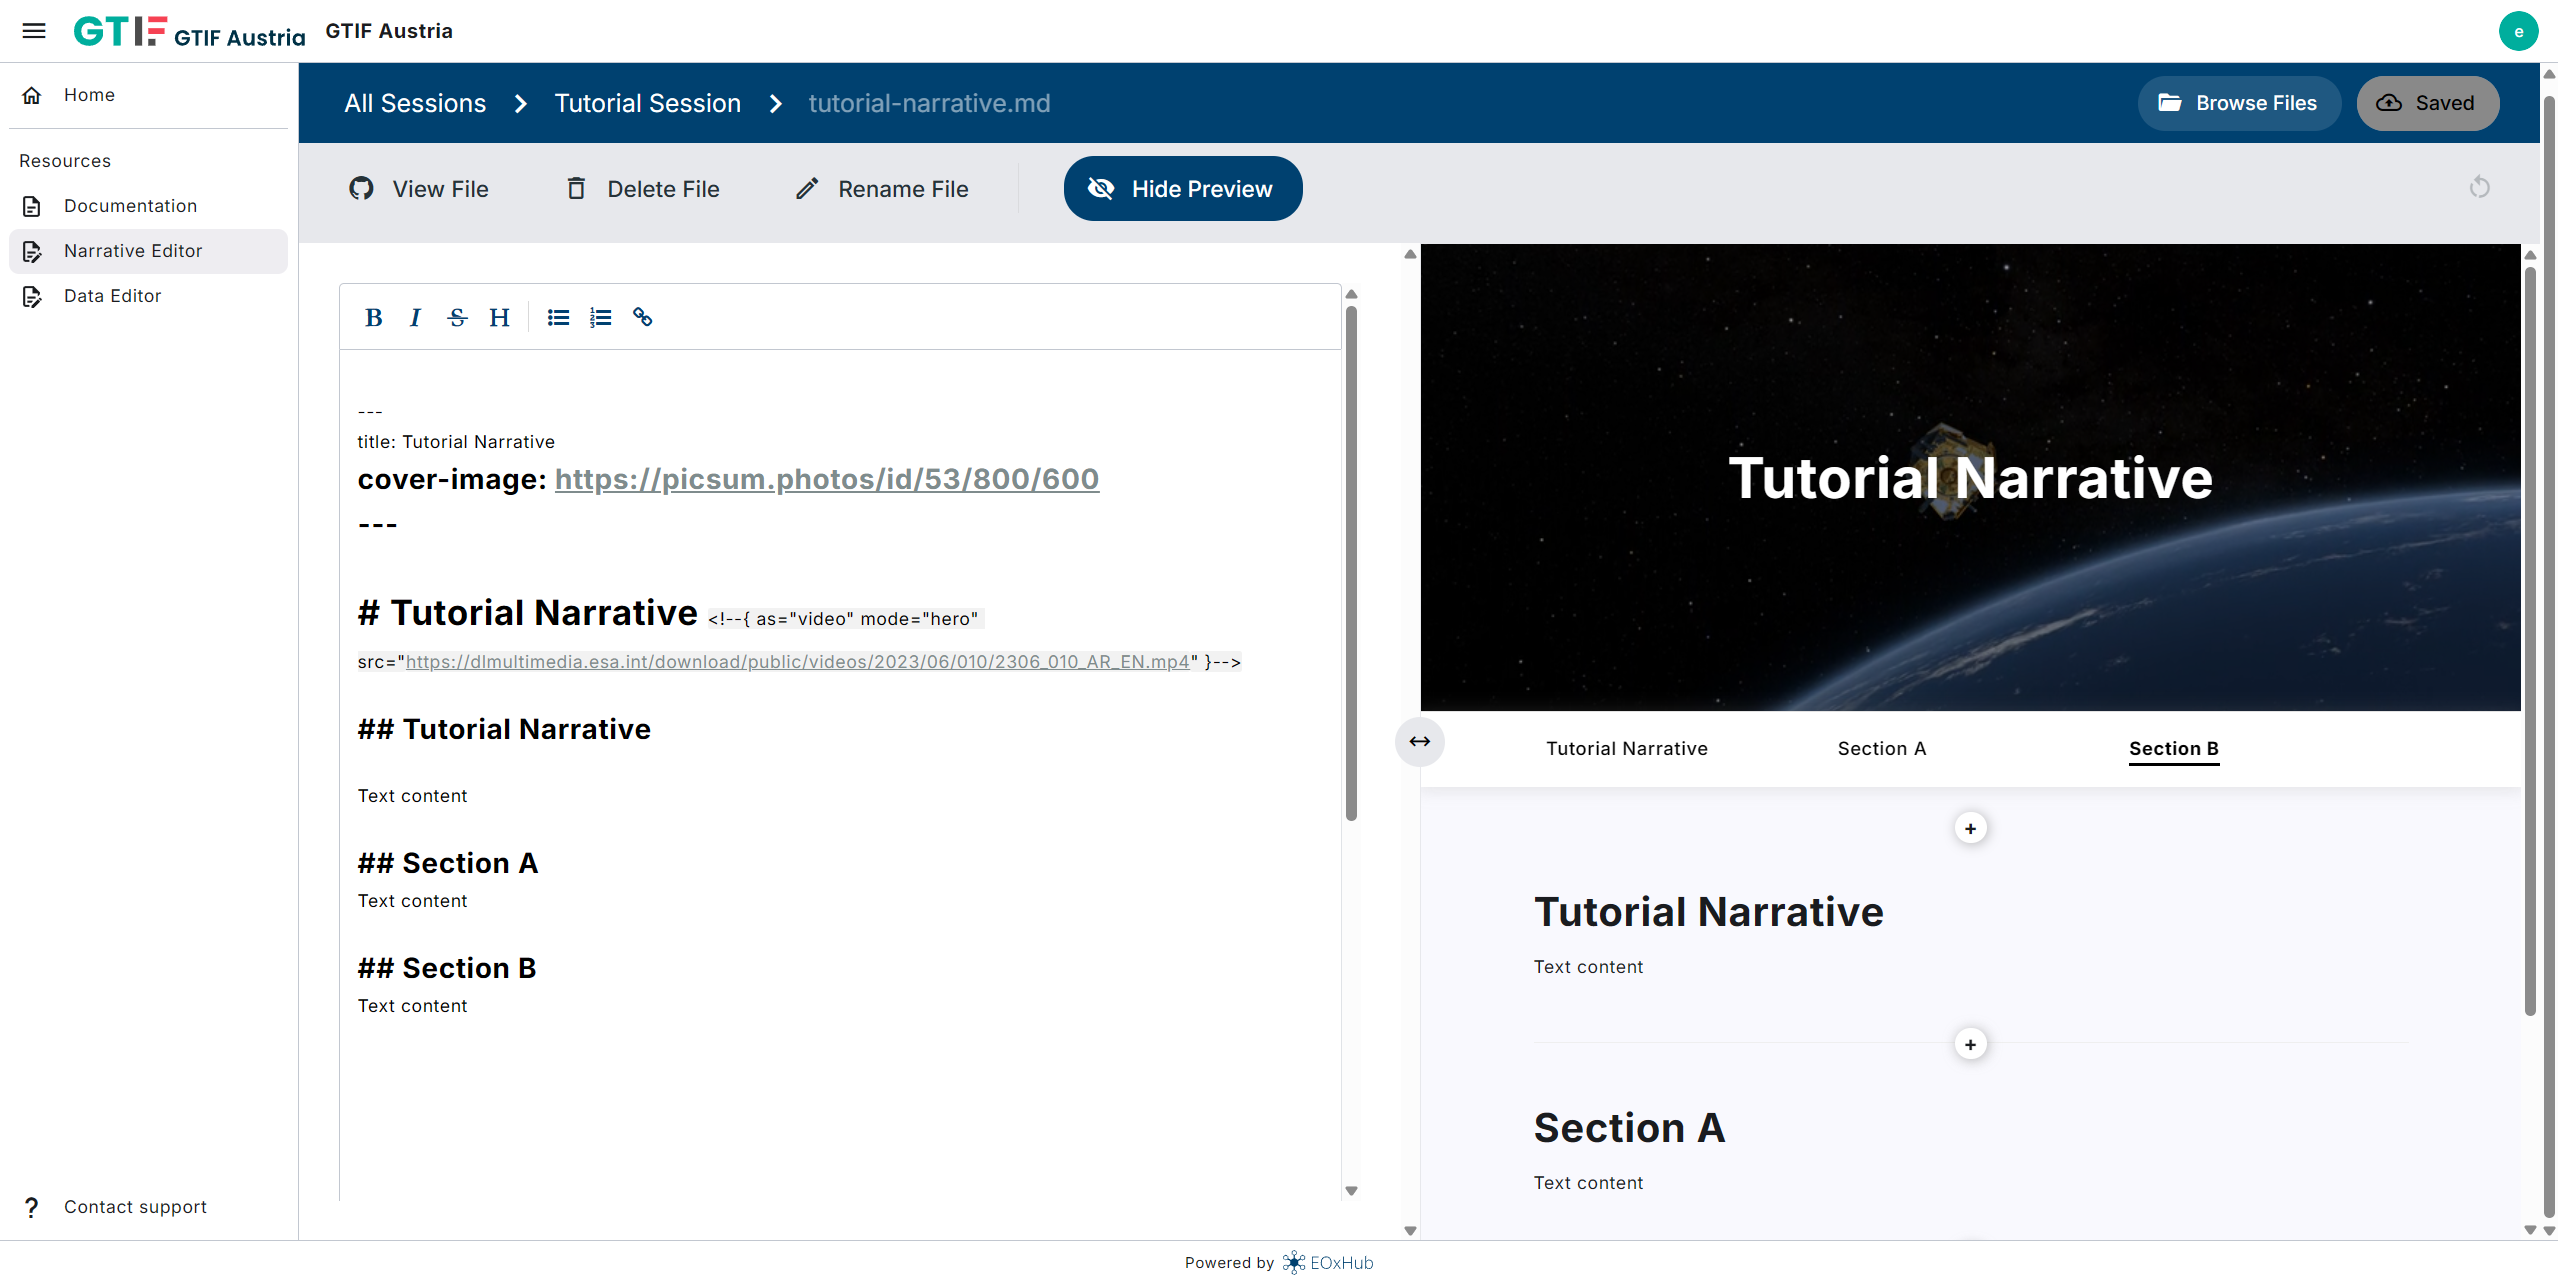Open the Browse Files dialog
This screenshot has width=2558, height=1282.
point(2239,102)
